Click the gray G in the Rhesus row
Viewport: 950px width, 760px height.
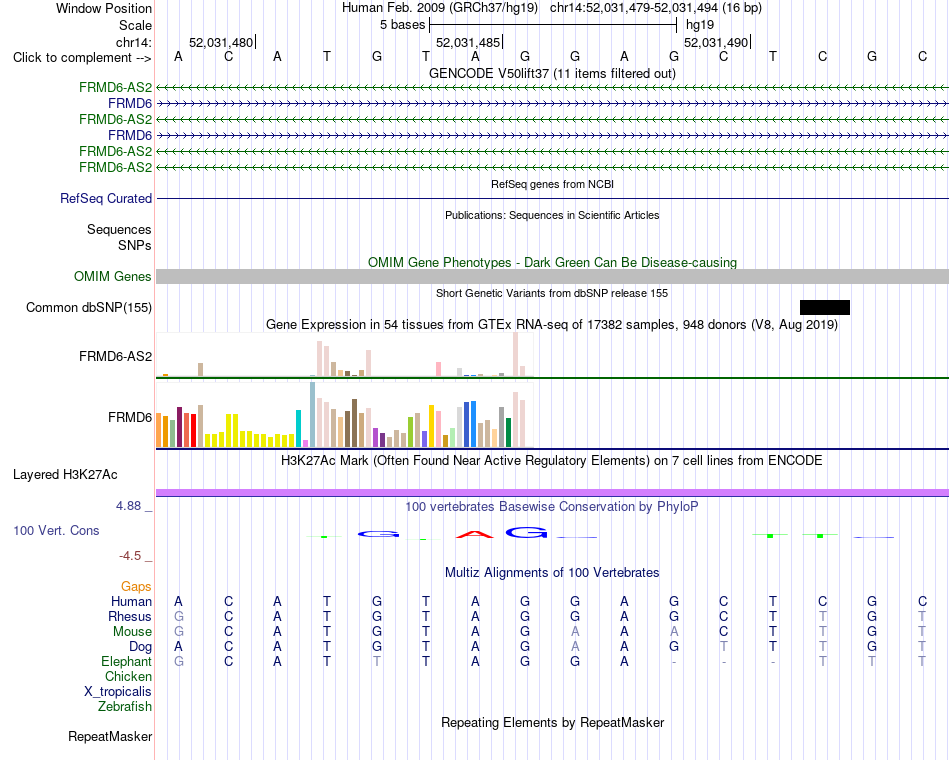pos(178,616)
